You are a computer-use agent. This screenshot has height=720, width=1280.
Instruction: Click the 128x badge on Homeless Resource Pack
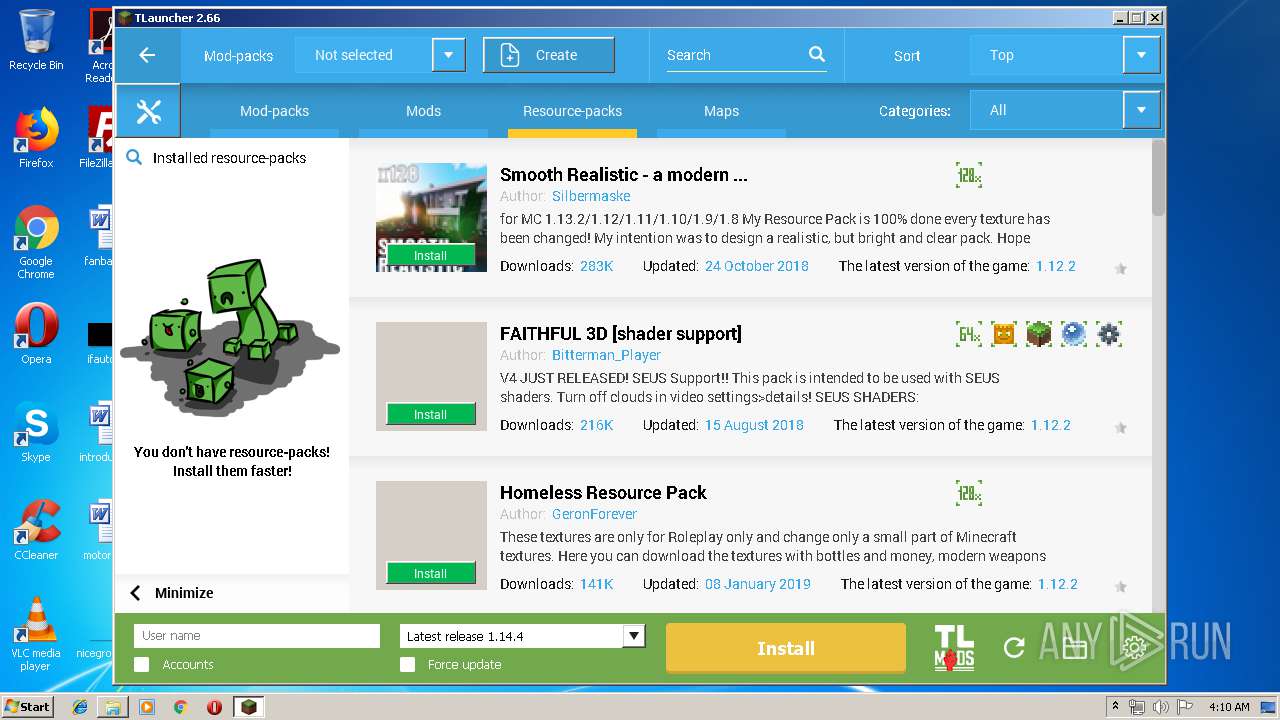point(969,493)
